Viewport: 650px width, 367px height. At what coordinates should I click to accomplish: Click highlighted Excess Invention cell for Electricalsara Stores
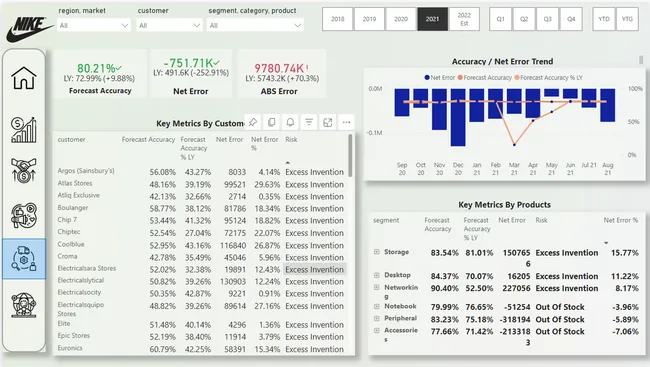[x=315, y=270]
